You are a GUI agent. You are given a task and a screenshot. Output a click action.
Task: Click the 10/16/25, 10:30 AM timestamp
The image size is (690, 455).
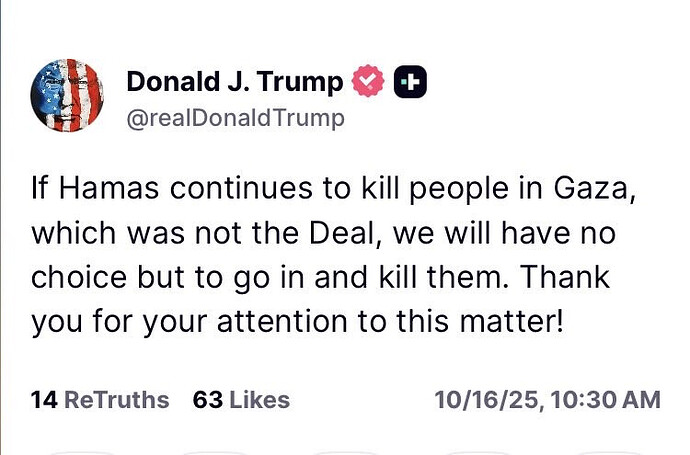[x=547, y=400]
